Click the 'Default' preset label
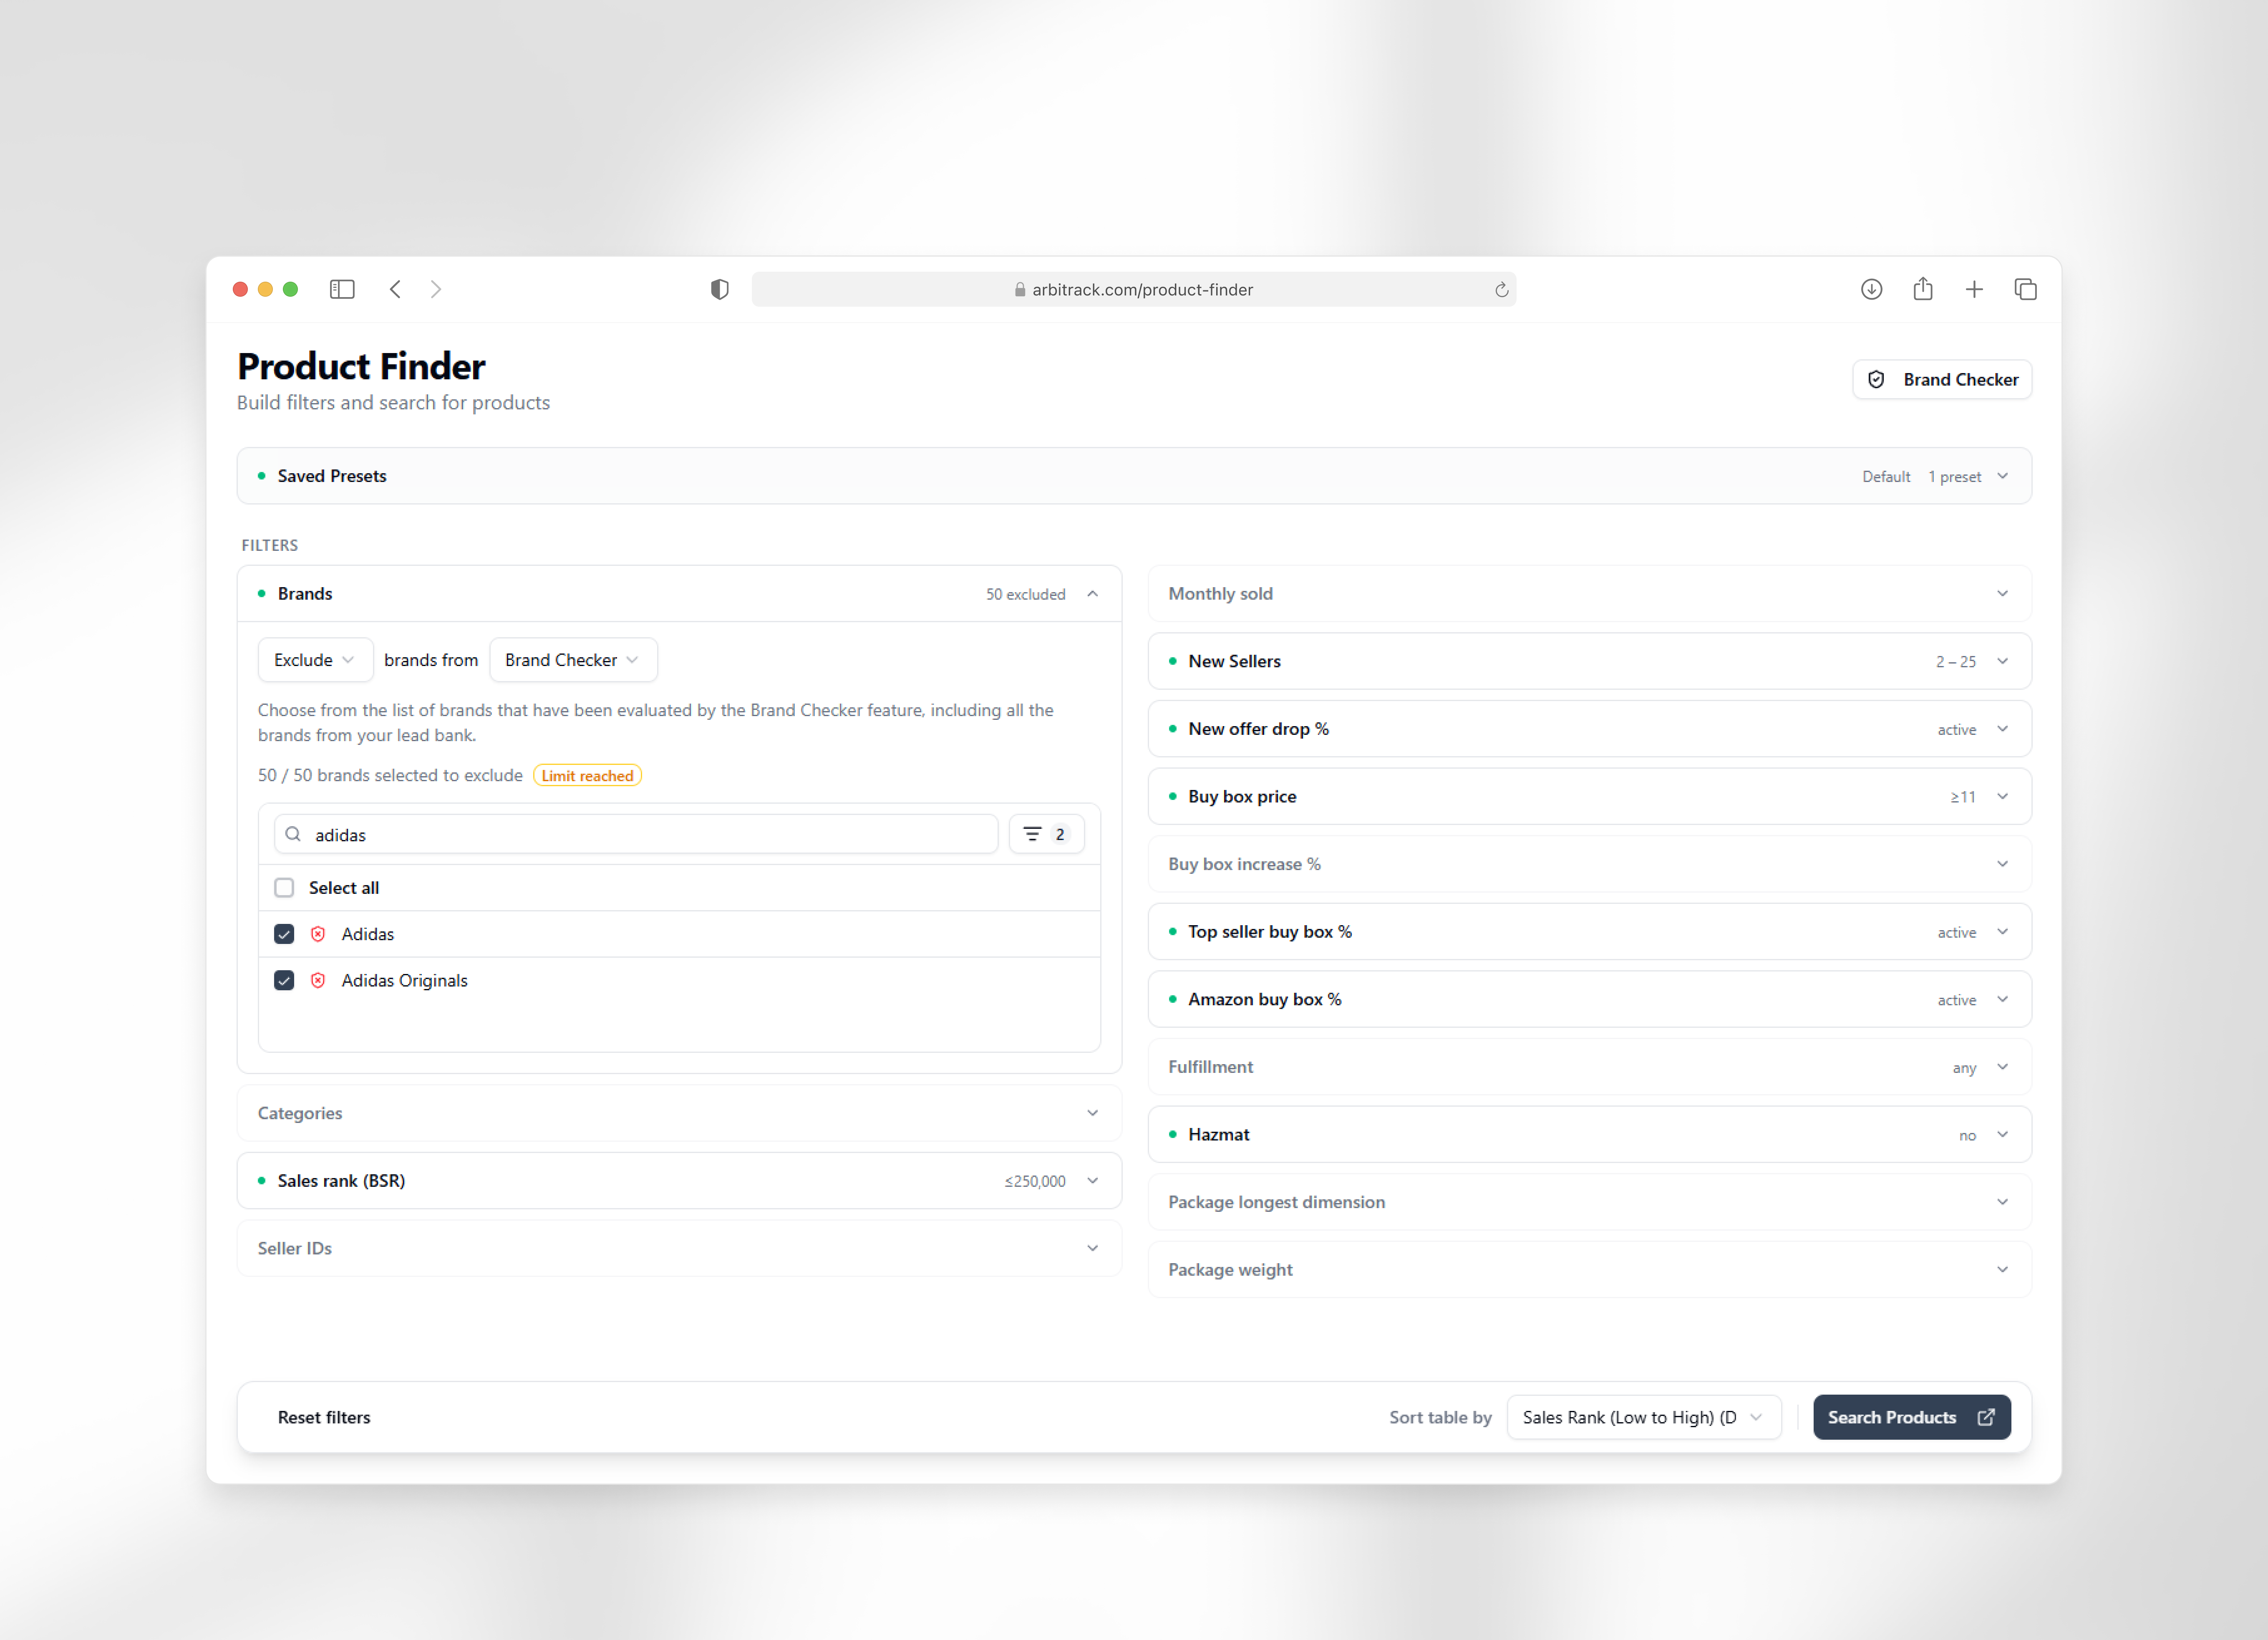The height and width of the screenshot is (1640, 2268). click(1886, 477)
